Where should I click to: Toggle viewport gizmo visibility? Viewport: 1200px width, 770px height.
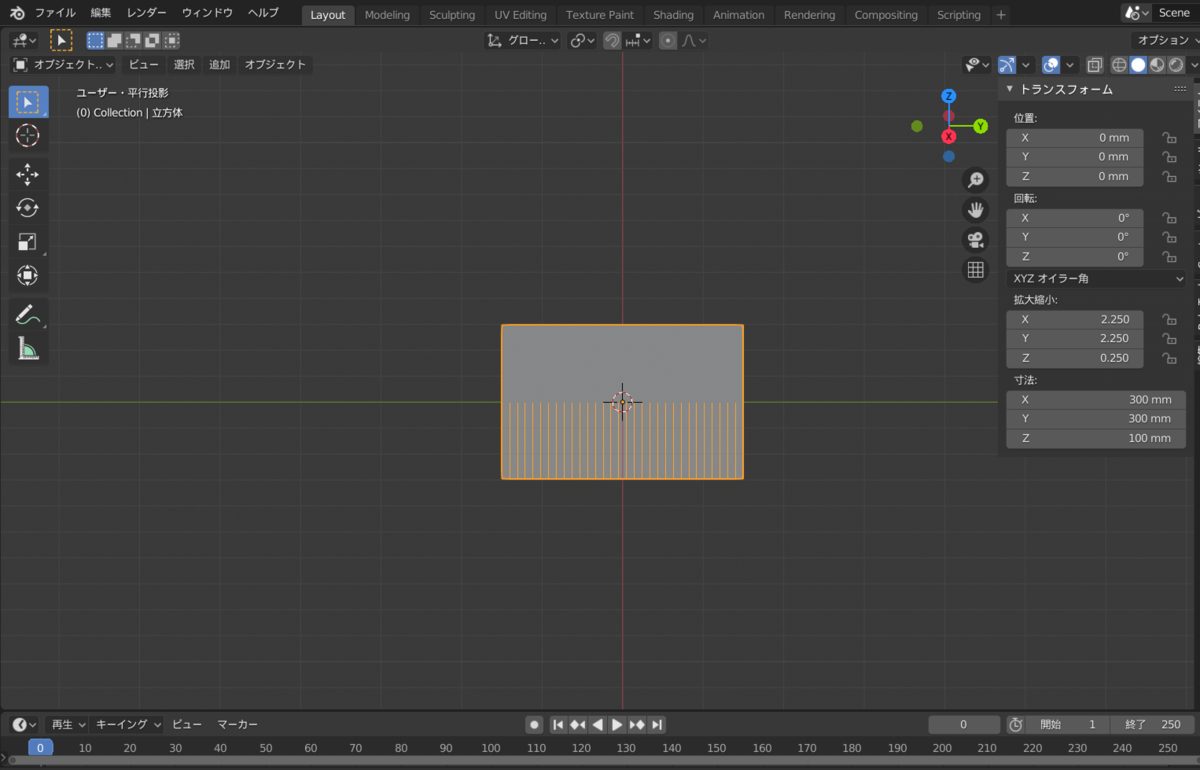point(1007,65)
